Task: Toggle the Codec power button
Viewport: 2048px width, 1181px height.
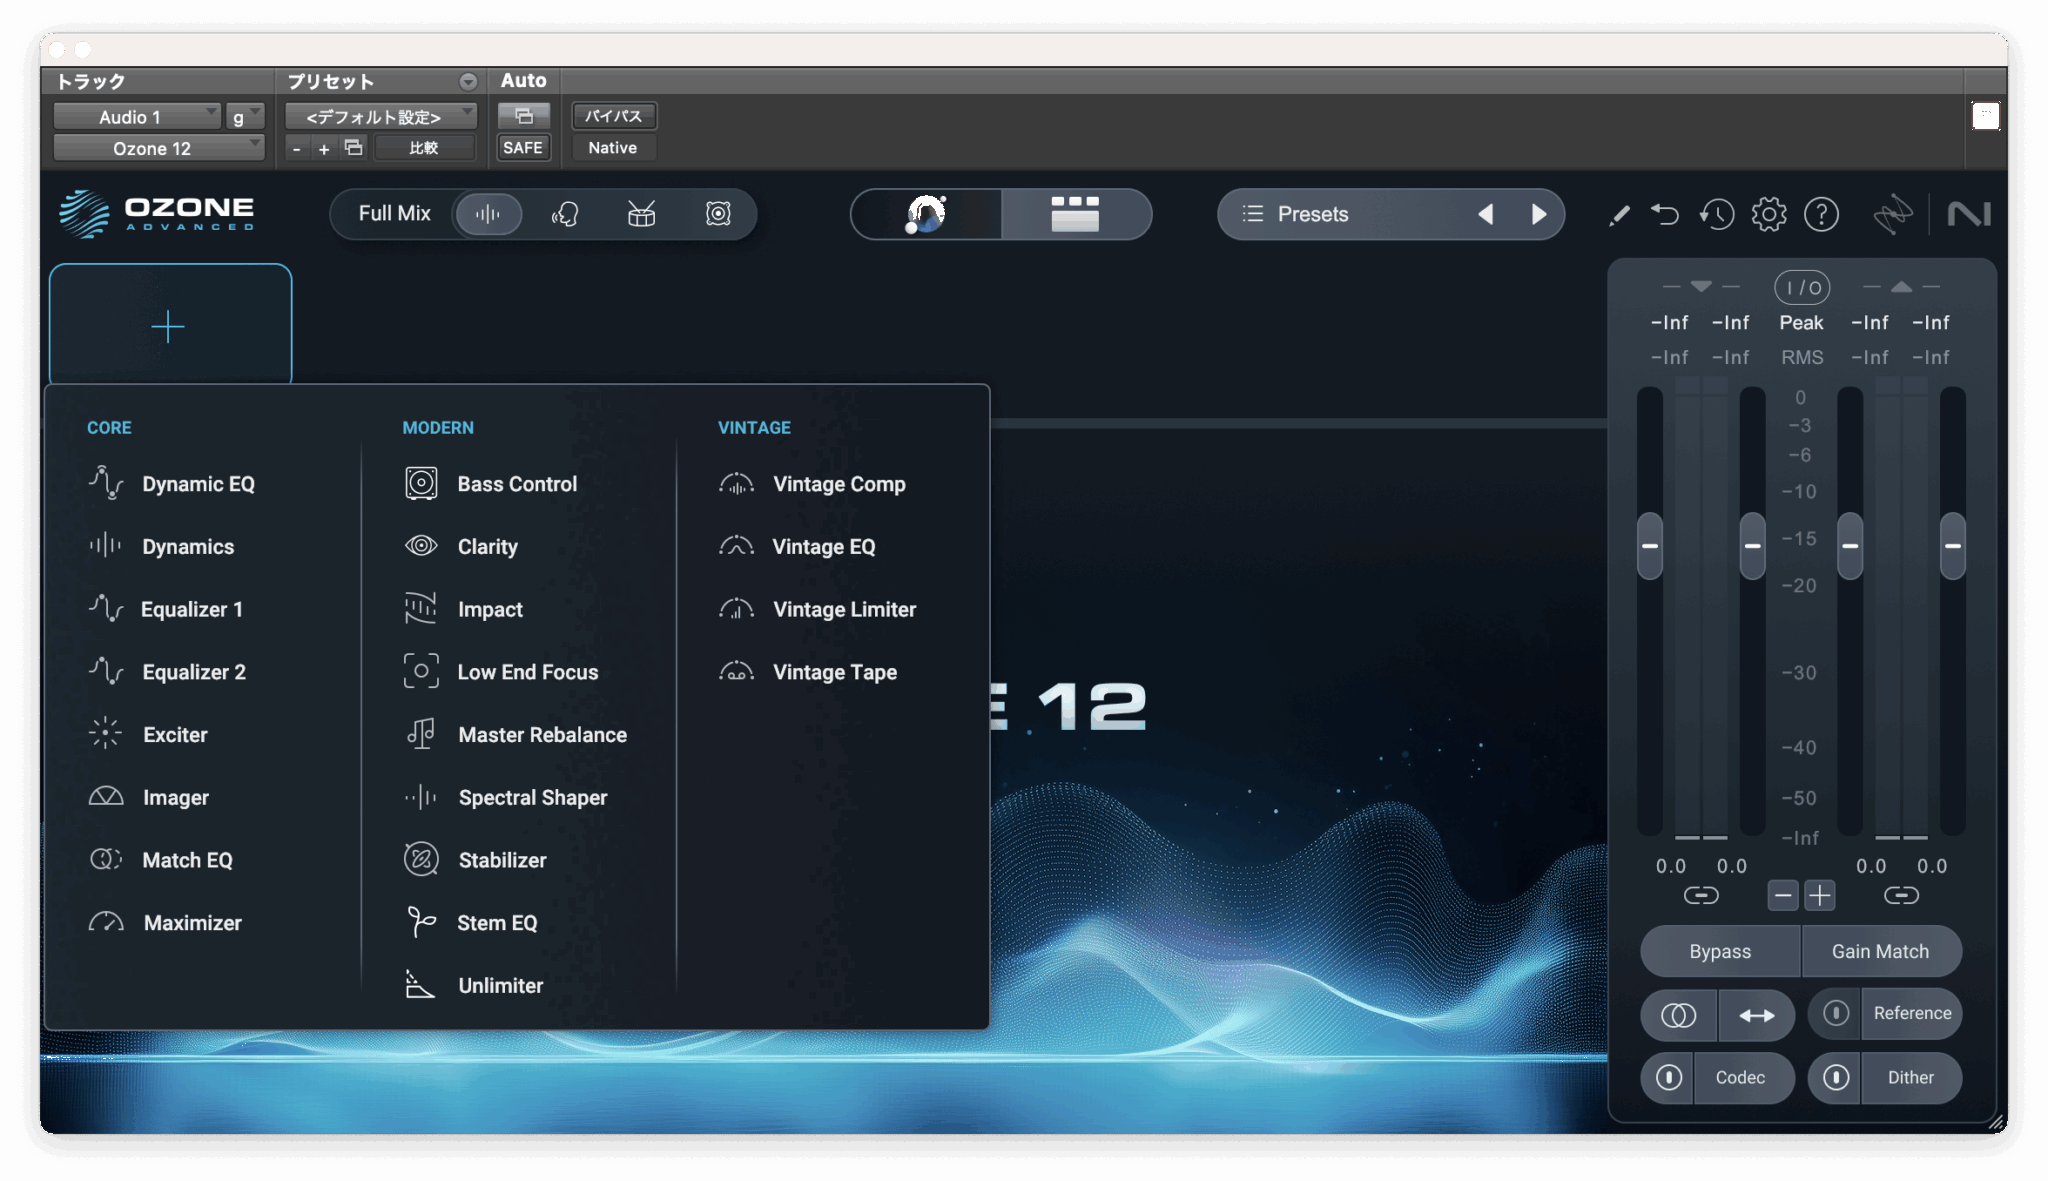Action: click(x=1668, y=1077)
